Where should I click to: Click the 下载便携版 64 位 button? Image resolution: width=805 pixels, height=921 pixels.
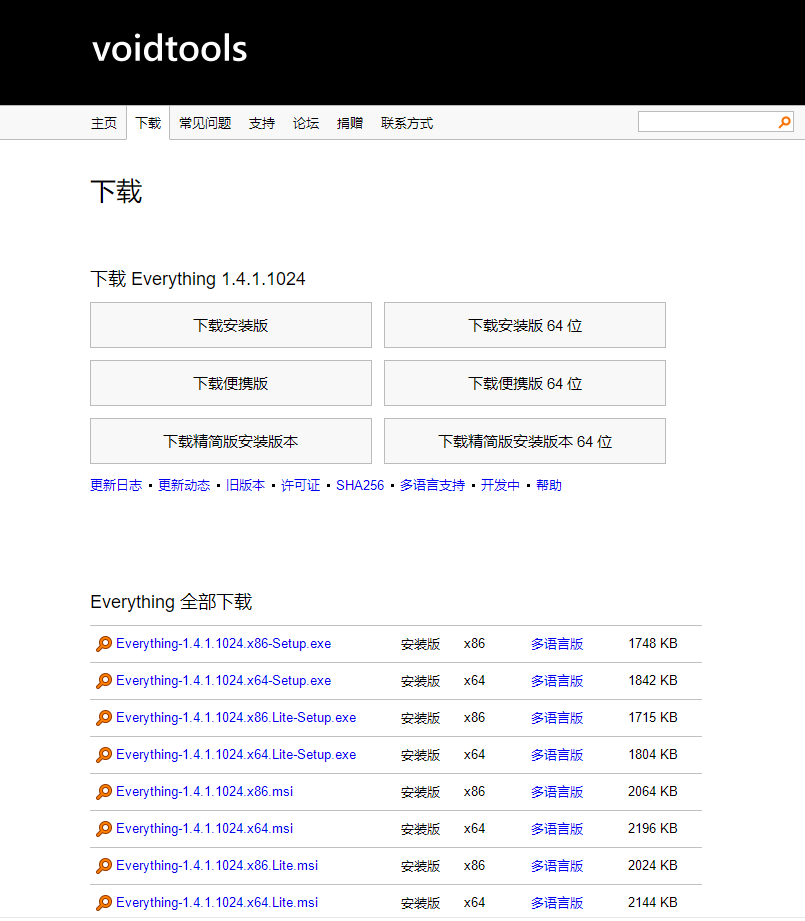(525, 383)
